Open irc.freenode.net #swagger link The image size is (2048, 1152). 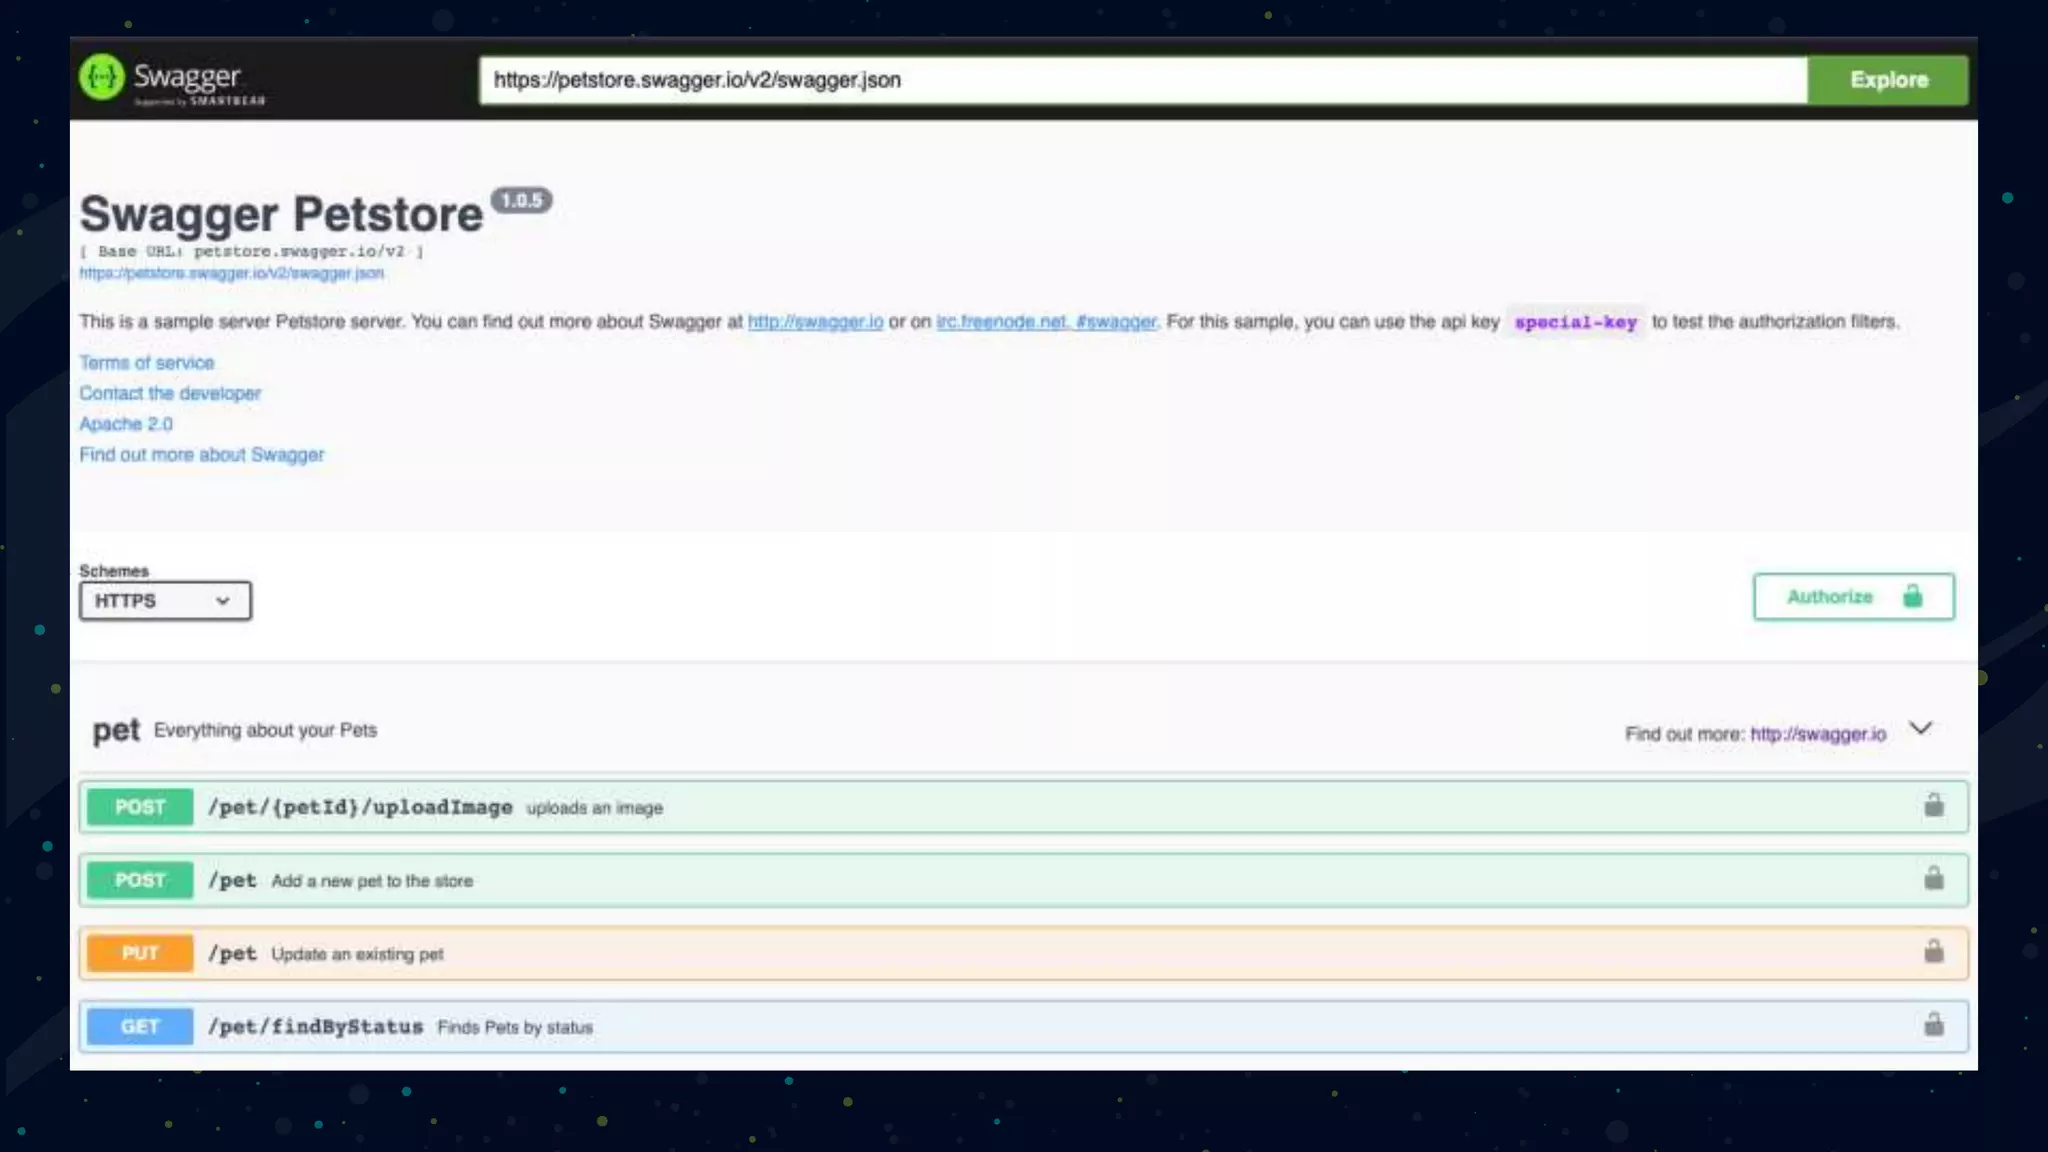click(x=1046, y=322)
